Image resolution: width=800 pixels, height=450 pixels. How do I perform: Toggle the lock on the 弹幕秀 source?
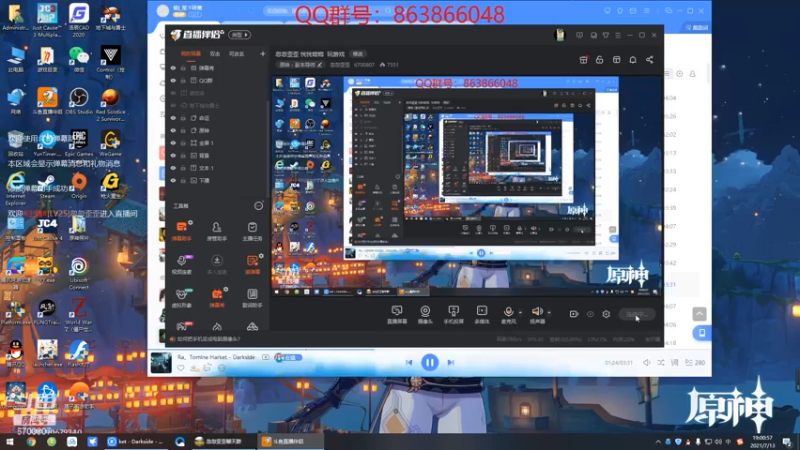pyautogui.click(x=183, y=68)
